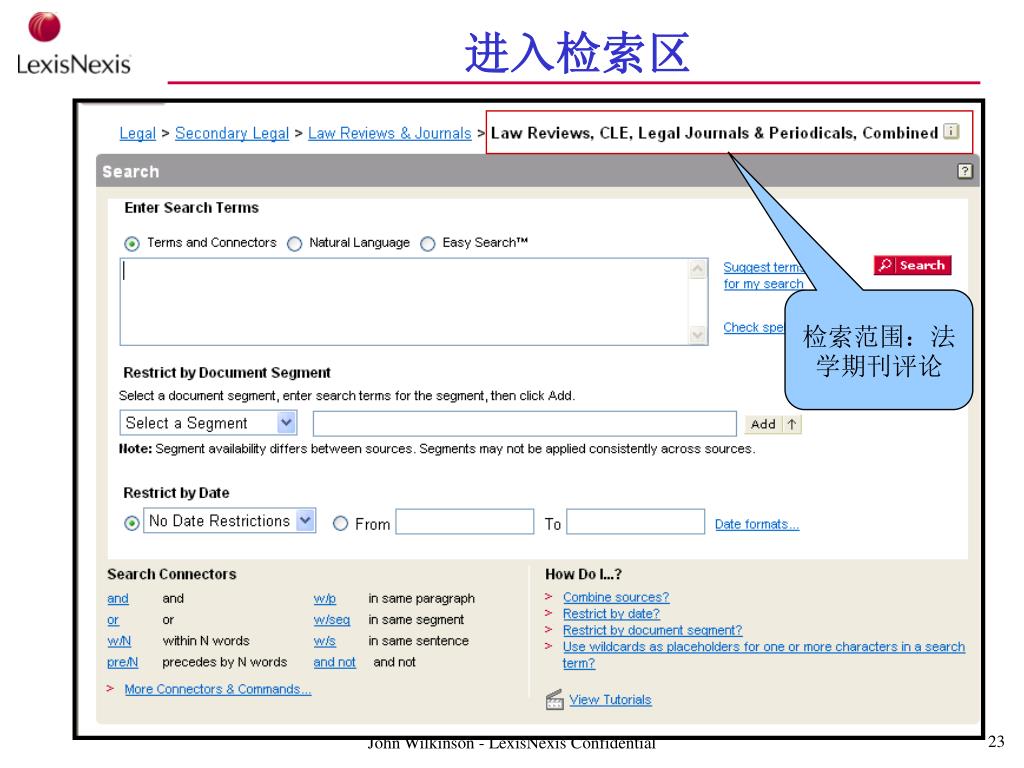The image size is (1024, 768).
Task: Click the 'or' connector link
Action: click(x=113, y=620)
